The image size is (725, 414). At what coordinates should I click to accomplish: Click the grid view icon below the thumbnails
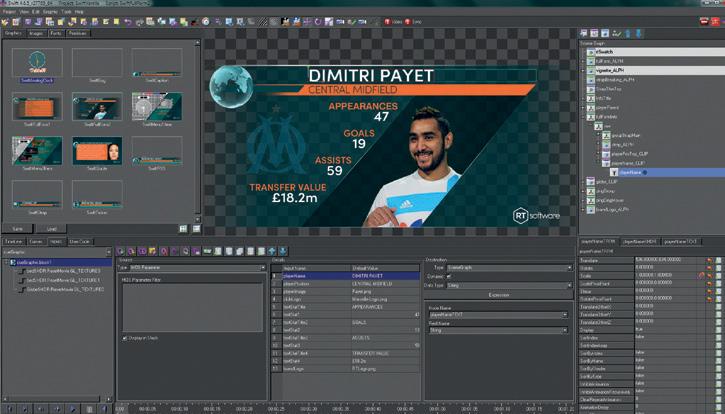point(184,229)
